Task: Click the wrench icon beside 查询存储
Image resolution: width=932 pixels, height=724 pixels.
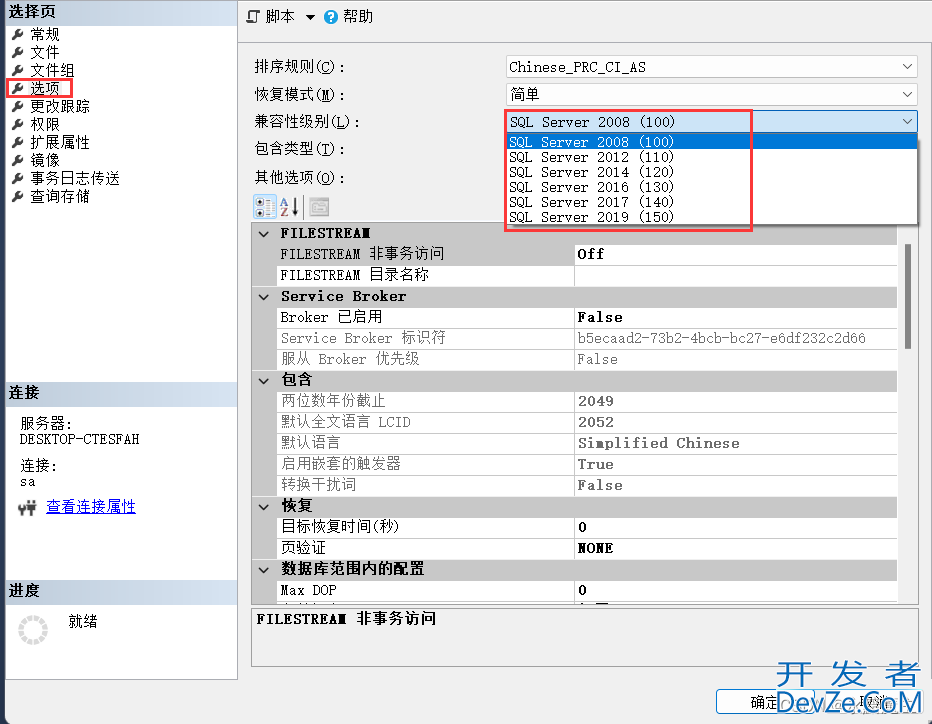Action: click(x=18, y=196)
